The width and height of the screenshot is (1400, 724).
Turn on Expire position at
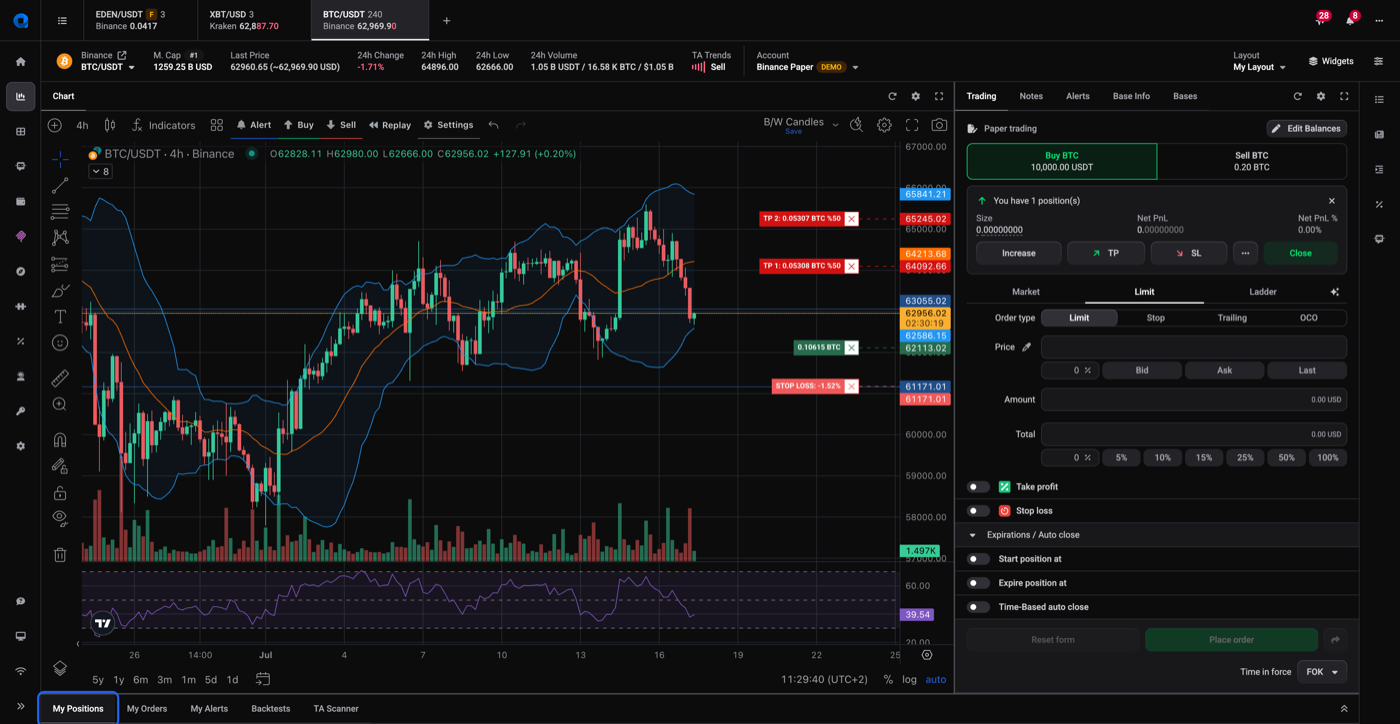978,583
